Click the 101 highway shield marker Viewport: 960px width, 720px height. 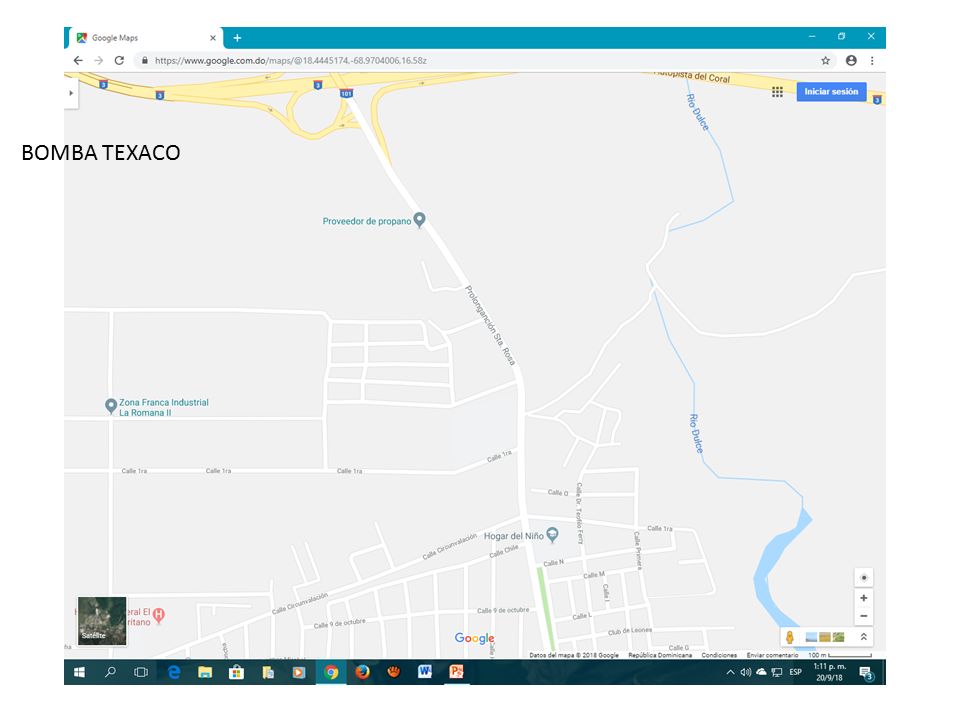point(347,94)
